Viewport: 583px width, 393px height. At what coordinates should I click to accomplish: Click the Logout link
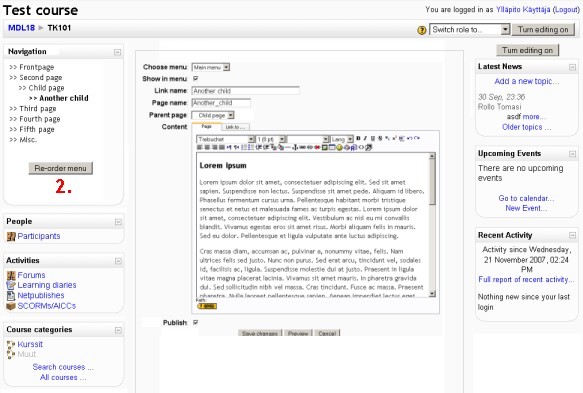point(566,9)
